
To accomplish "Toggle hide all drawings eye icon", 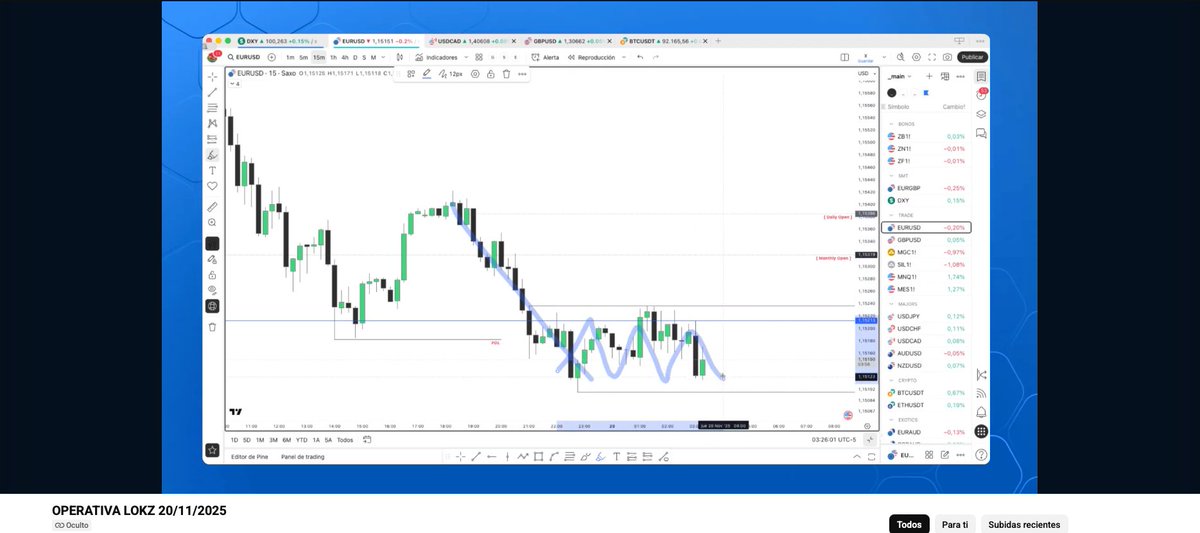I will (212, 290).
